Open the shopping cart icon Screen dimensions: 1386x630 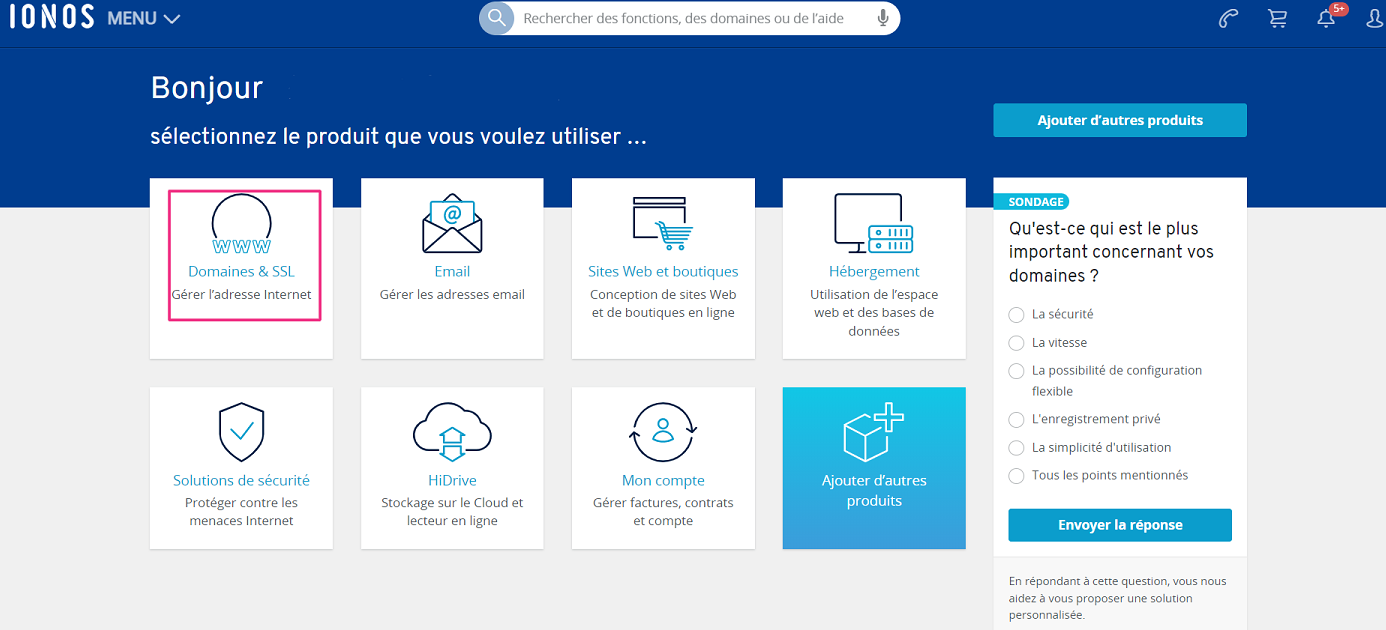pyautogui.click(x=1277, y=18)
